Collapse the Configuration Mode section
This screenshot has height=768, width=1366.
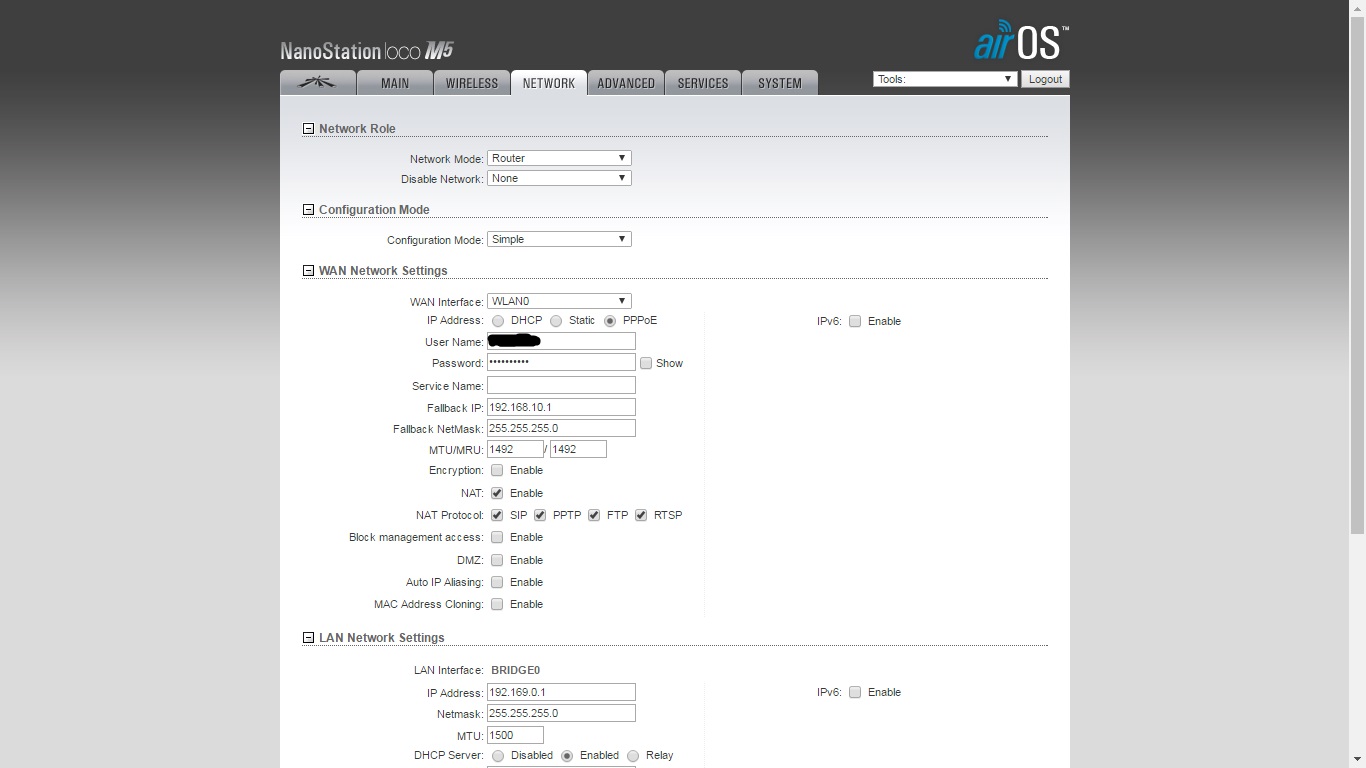coord(308,210)
